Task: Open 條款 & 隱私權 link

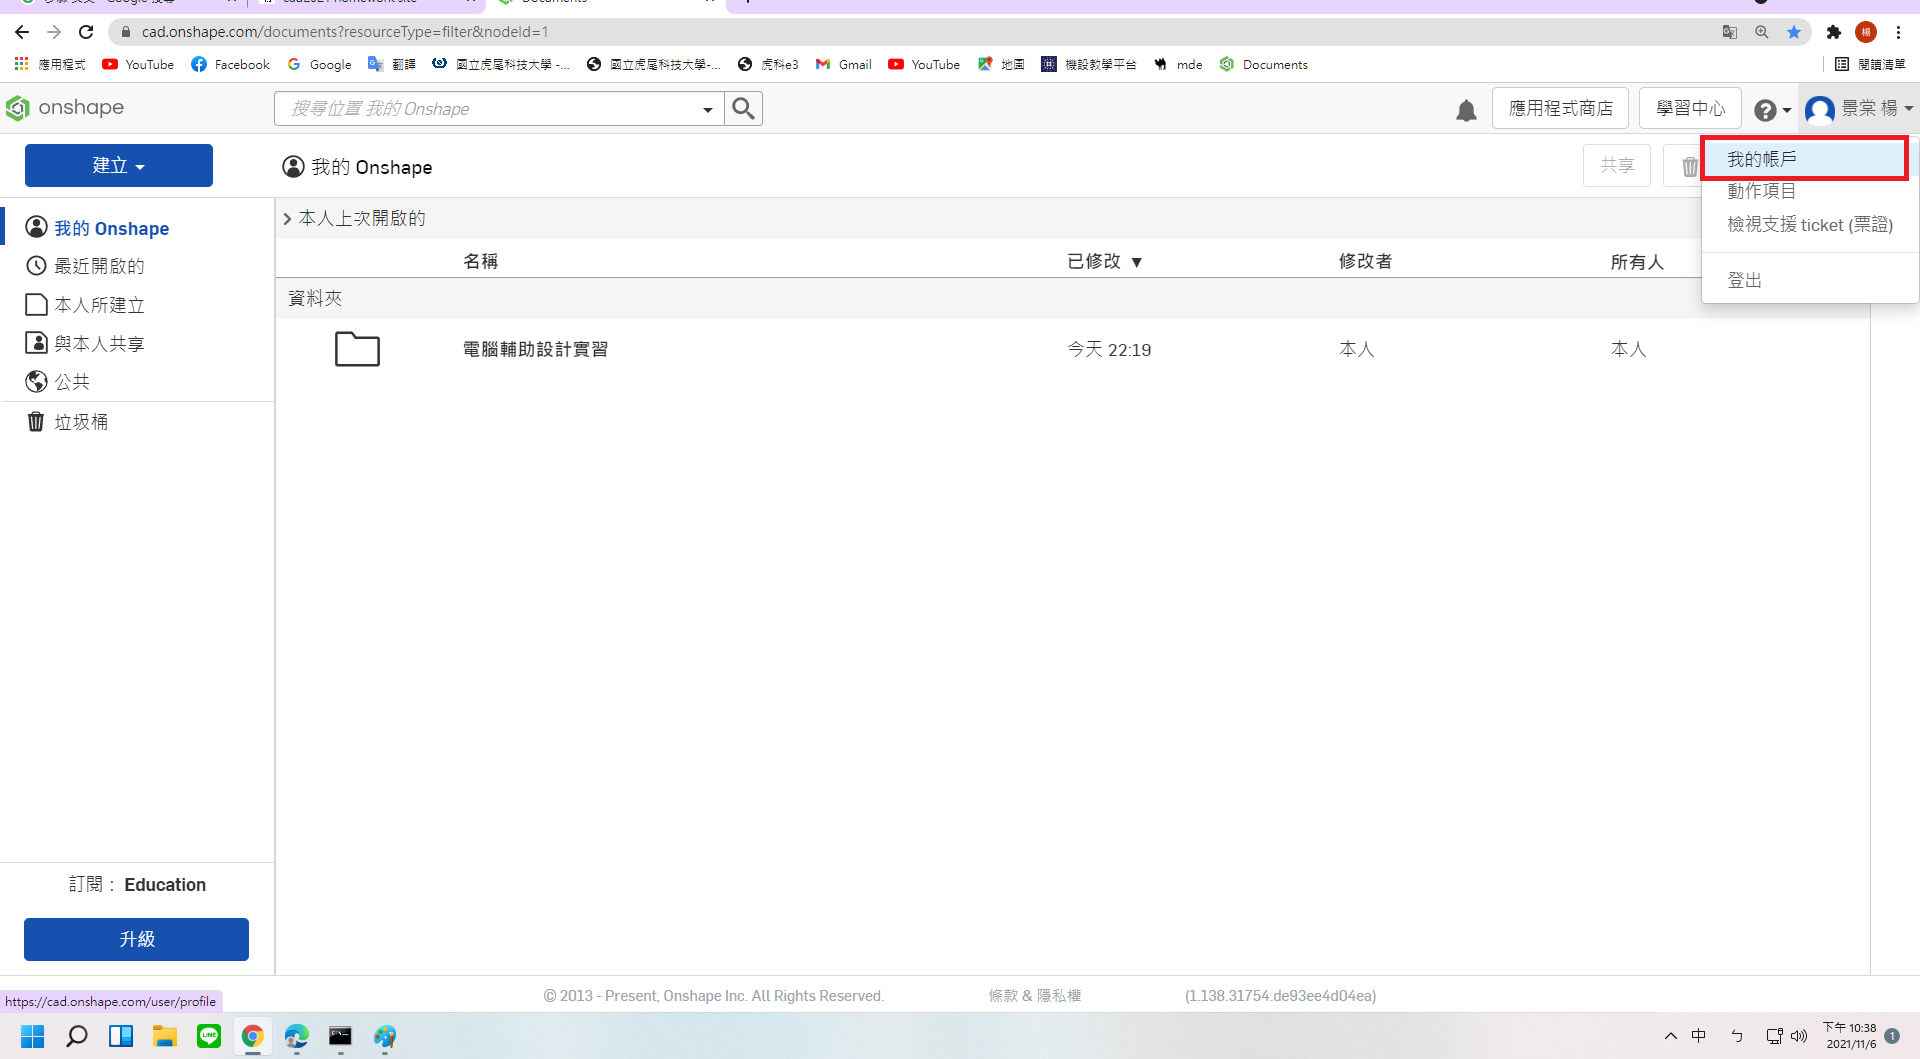Action: (x=1035, y=995)
